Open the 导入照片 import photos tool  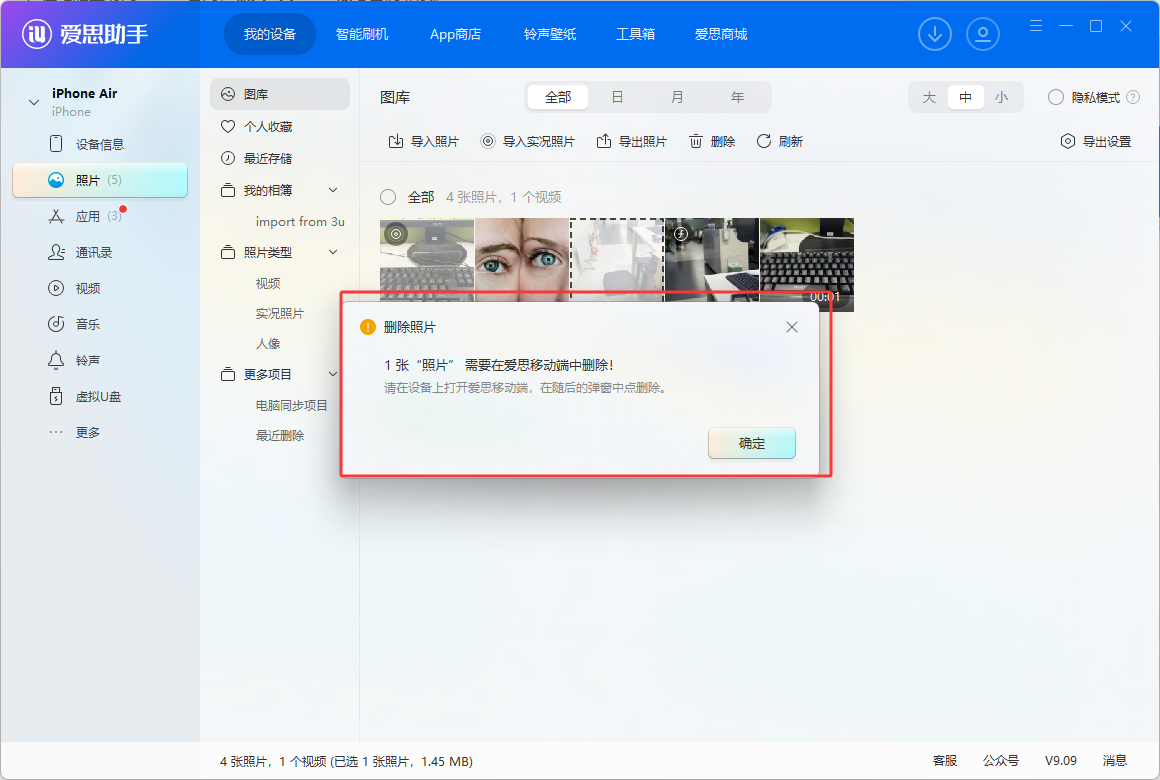420,140
